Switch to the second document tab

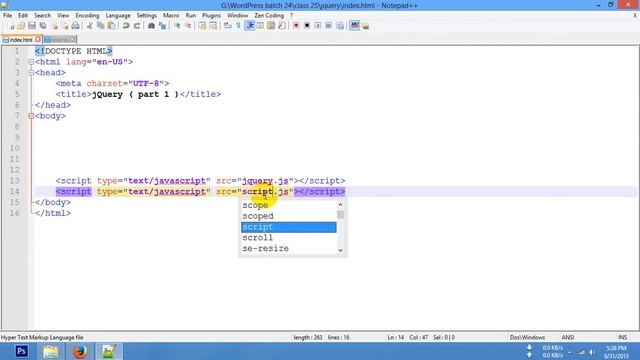[59, 40]
